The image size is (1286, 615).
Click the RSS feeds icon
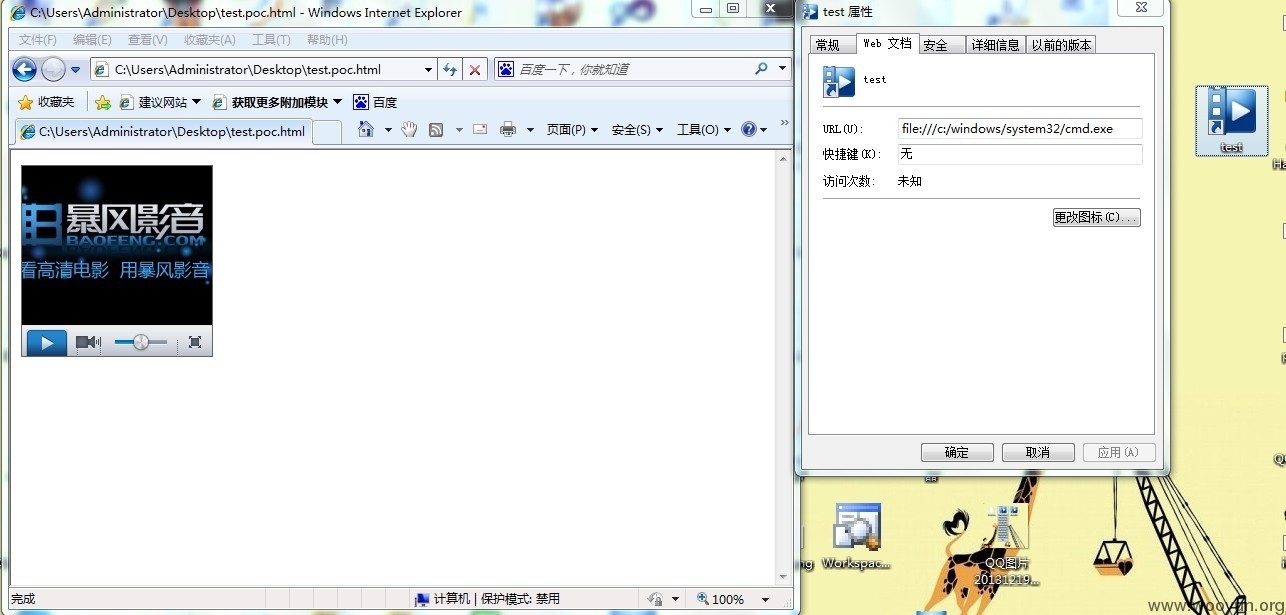tap(436, 129)
